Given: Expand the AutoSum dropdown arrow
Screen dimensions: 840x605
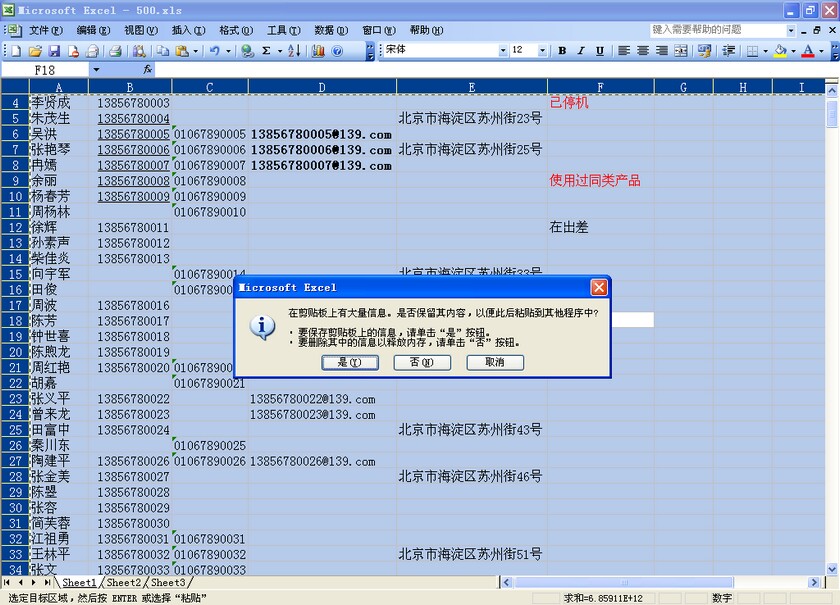Looking at the screenshot, I should (x=280, y=51).
